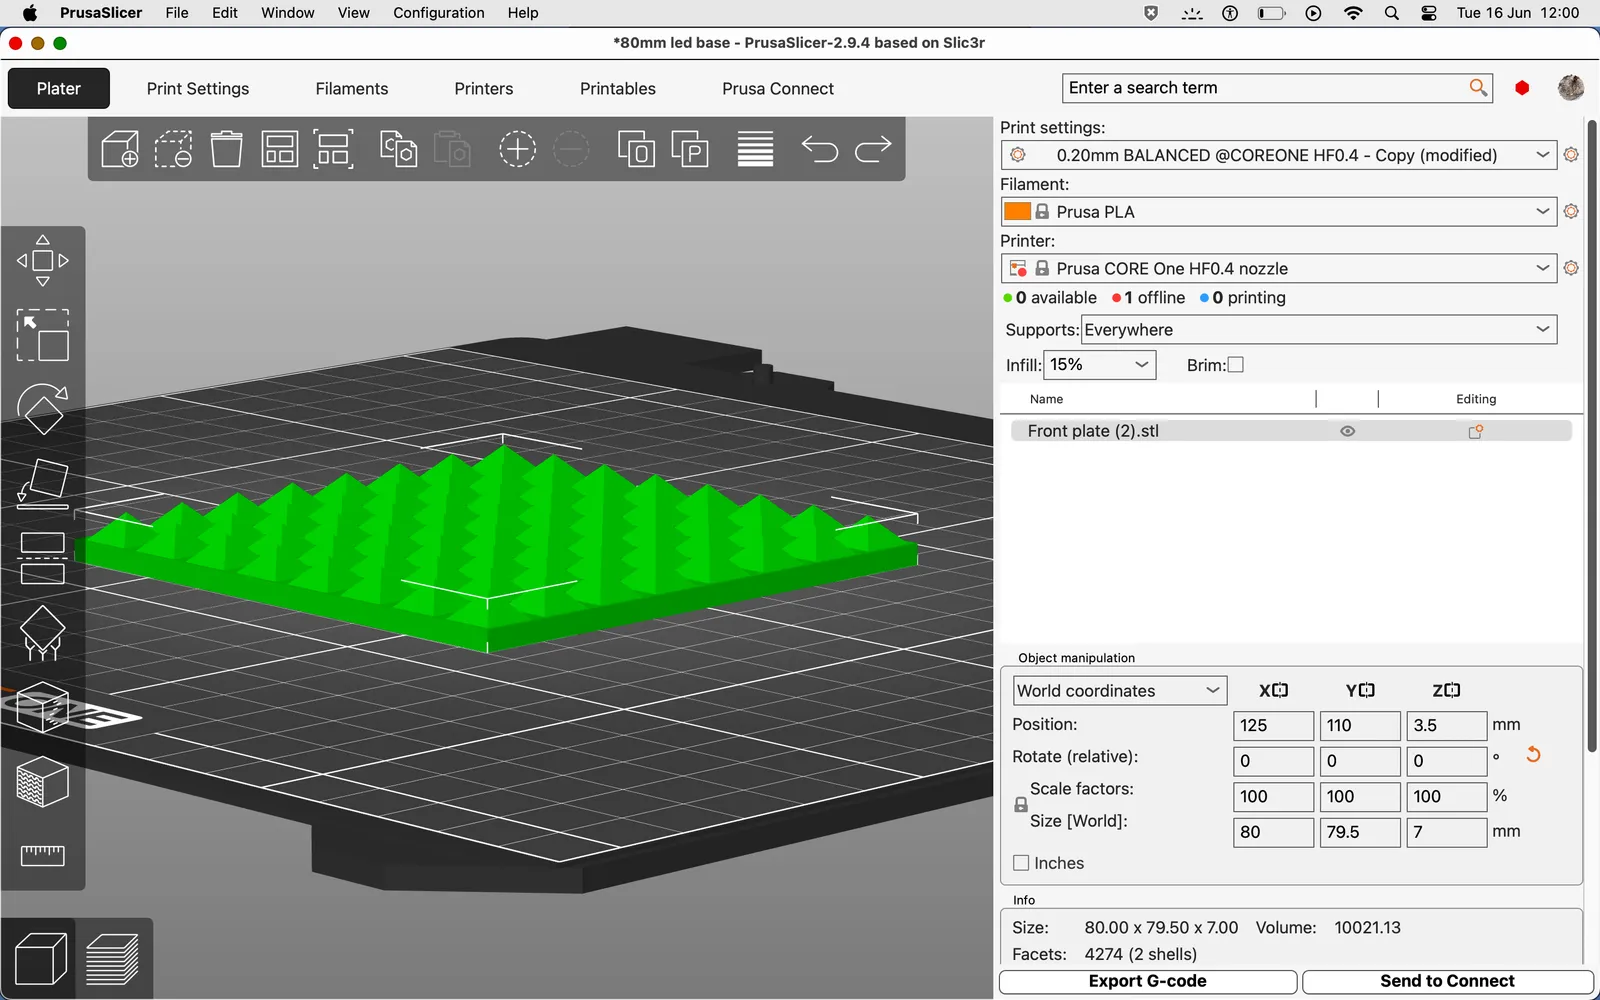
Task: Hide Front plate (2).stl using the eye icon
Action: 1348,431
